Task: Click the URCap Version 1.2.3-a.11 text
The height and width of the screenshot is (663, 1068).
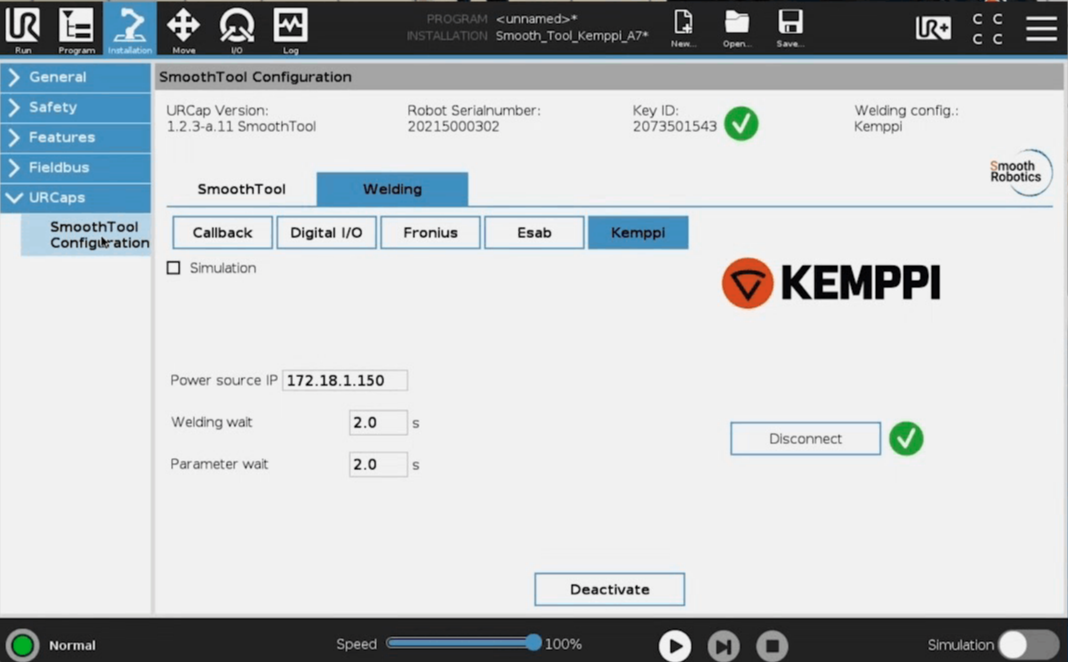Action: click(x=241, y=126)
